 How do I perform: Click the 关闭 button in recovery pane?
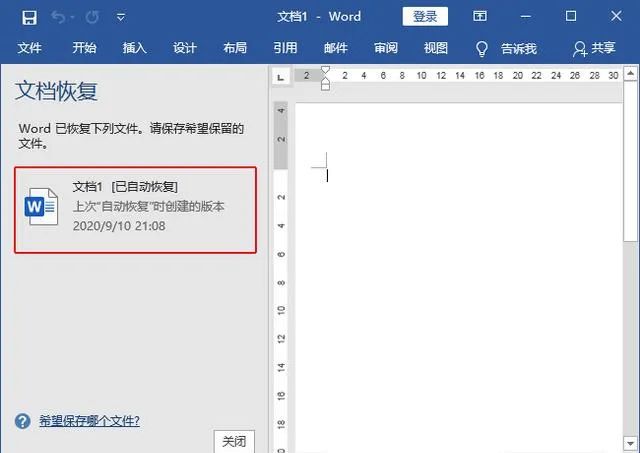tap(234, 441)
